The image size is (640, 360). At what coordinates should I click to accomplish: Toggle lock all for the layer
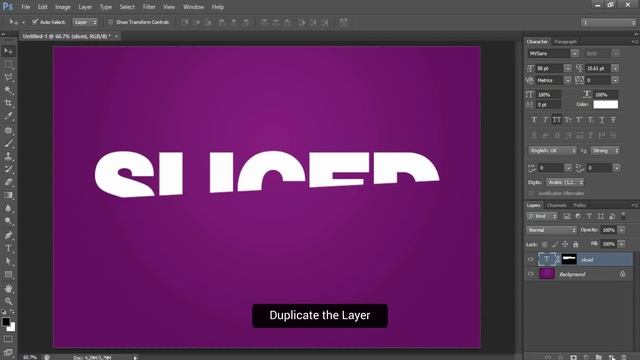[x=576, y=244]
